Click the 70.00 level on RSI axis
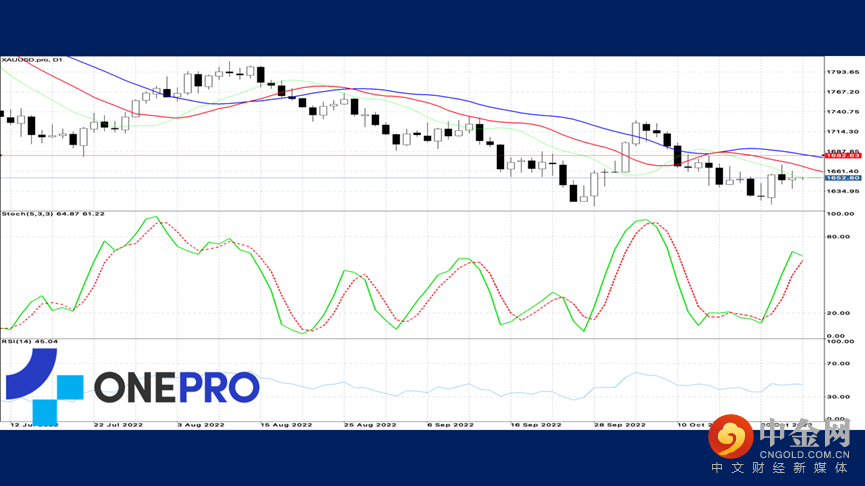 pyautogui.click(x=839, y=363)
